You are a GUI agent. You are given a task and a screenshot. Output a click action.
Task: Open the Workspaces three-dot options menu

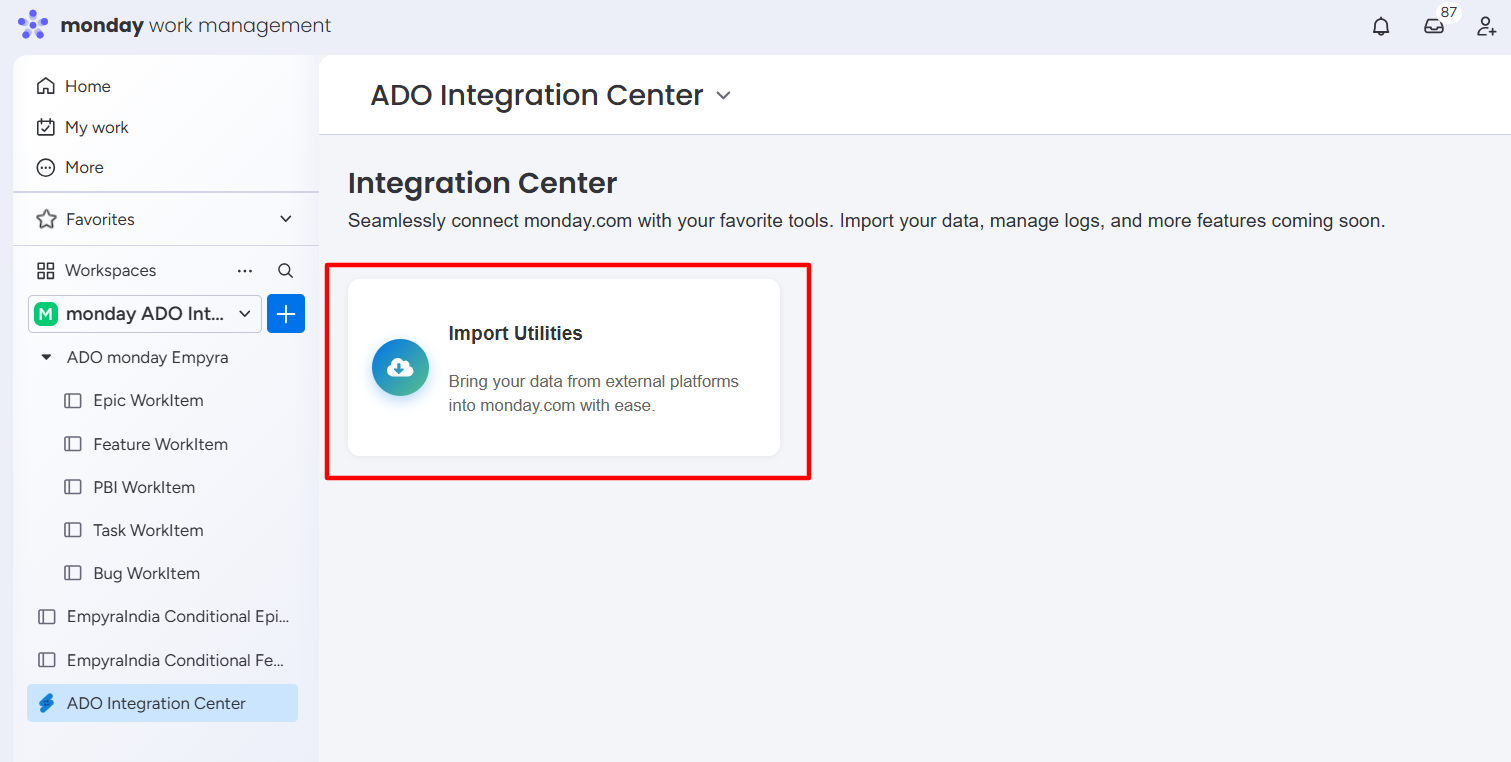point(245,270)
